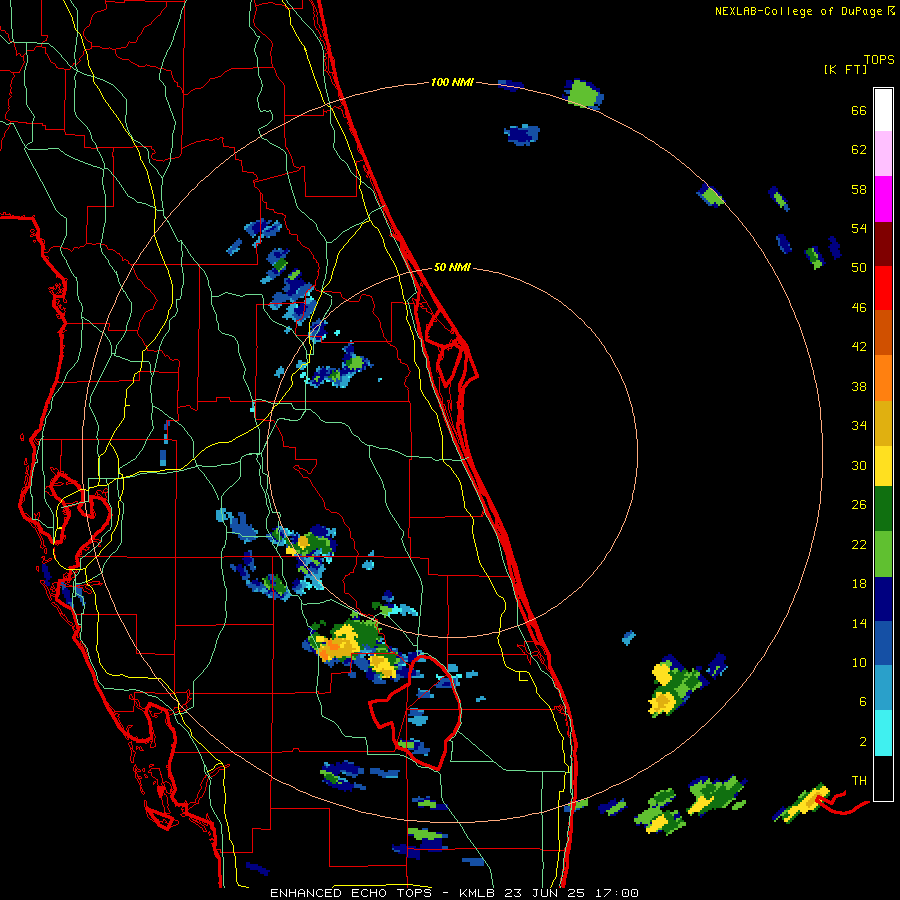Select the 50 value on the TOPS scale
The image size is (900, 900).
pyautogui.click(x=859, y=267)
